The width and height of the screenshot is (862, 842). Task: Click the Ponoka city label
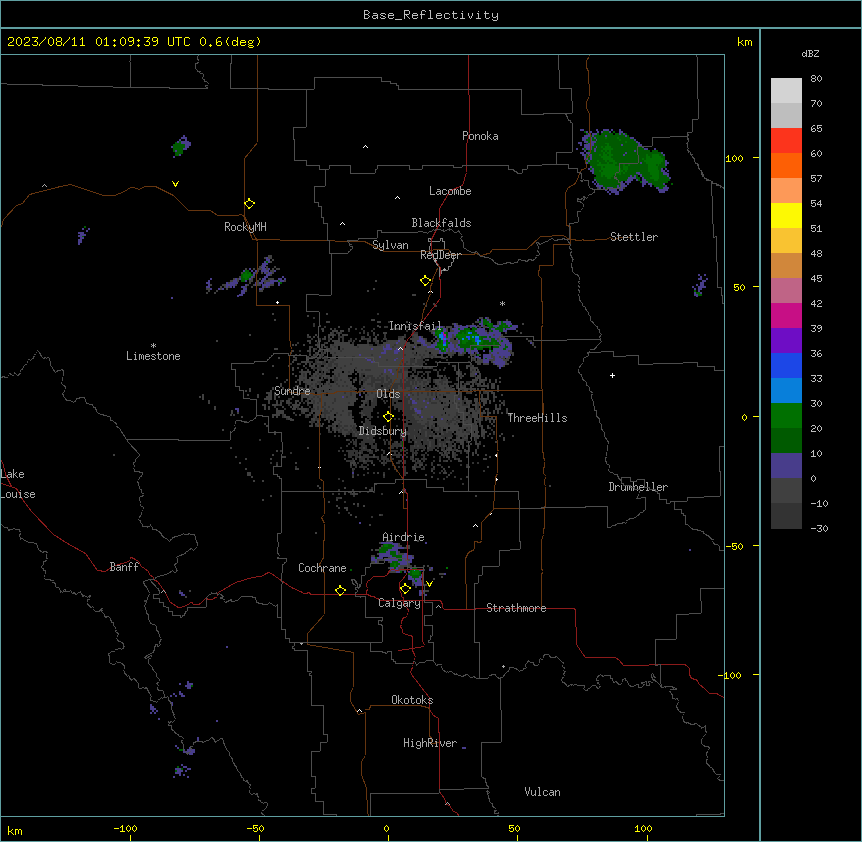(480, 136)
